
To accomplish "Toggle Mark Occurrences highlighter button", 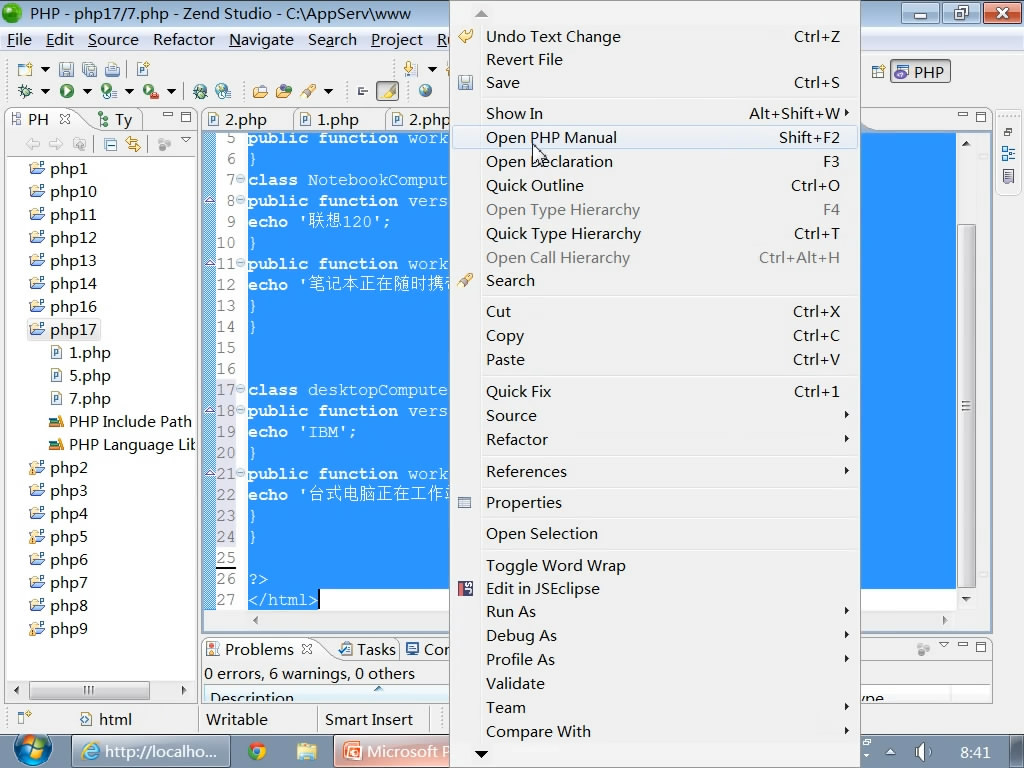I will (387, 91).
